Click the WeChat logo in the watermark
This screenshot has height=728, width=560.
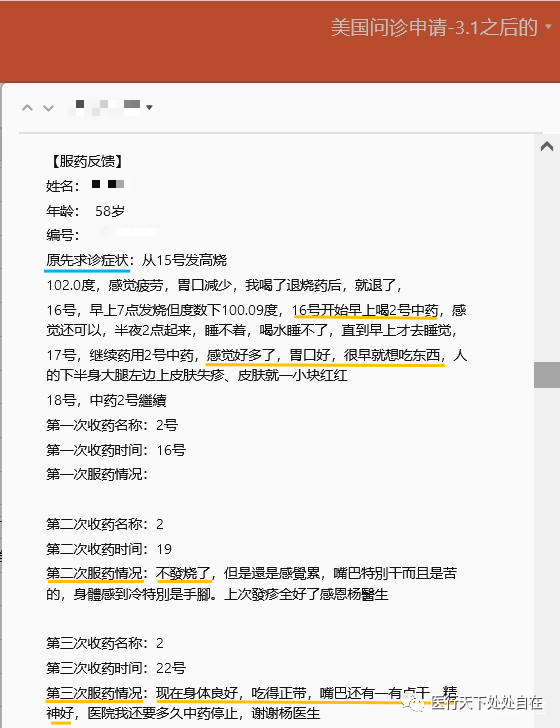(x=414, y=702)
